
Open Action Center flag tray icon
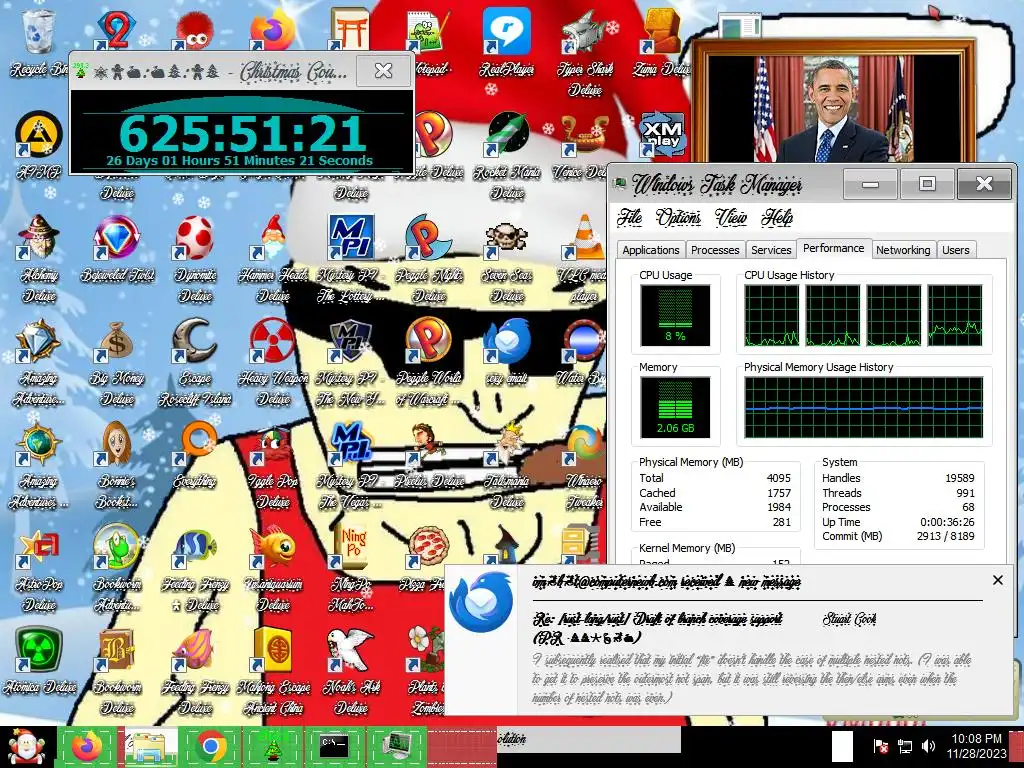pos(881,746)
